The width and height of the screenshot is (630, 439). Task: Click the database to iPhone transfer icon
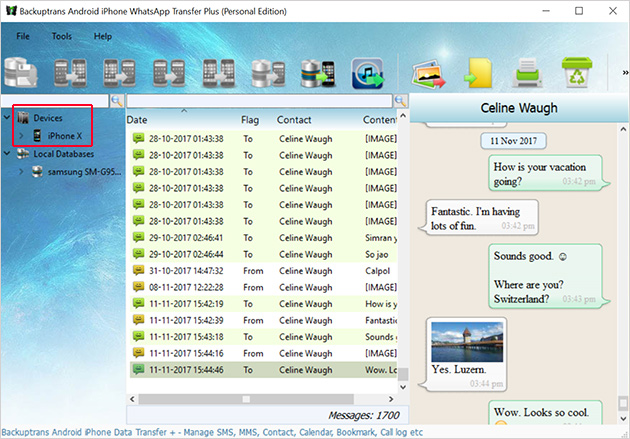point(318,73)
